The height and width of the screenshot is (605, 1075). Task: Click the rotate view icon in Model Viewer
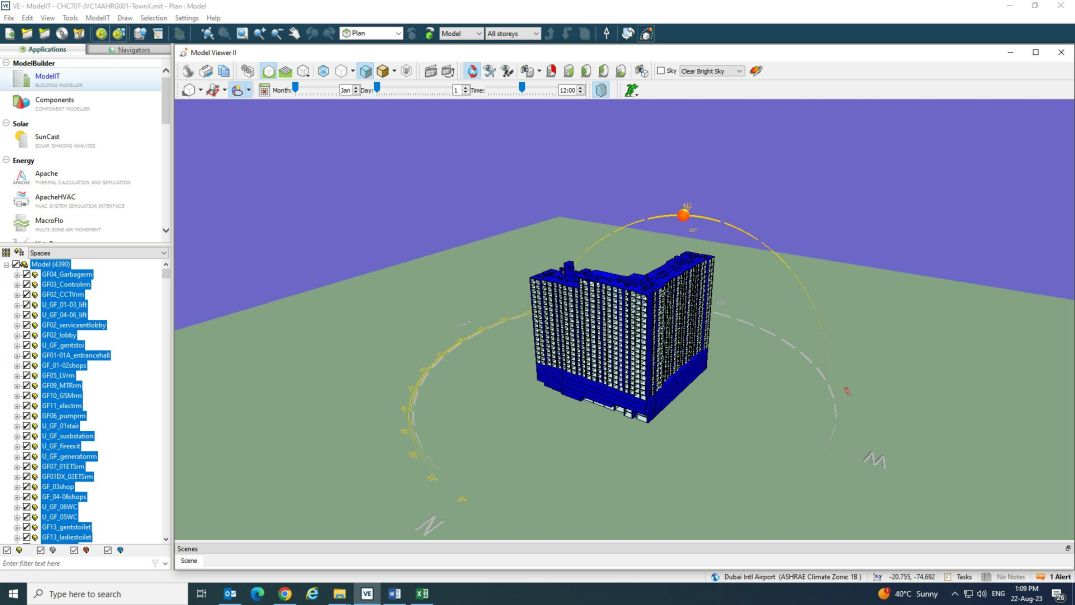pyautogui.click(x=472, y=71)
